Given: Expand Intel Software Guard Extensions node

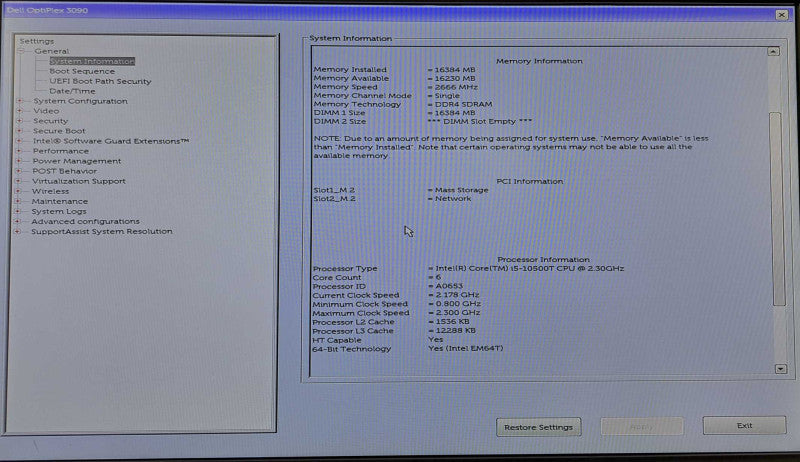Looking at the screenshot, I should pyautogui.click(x=19, y=141).
